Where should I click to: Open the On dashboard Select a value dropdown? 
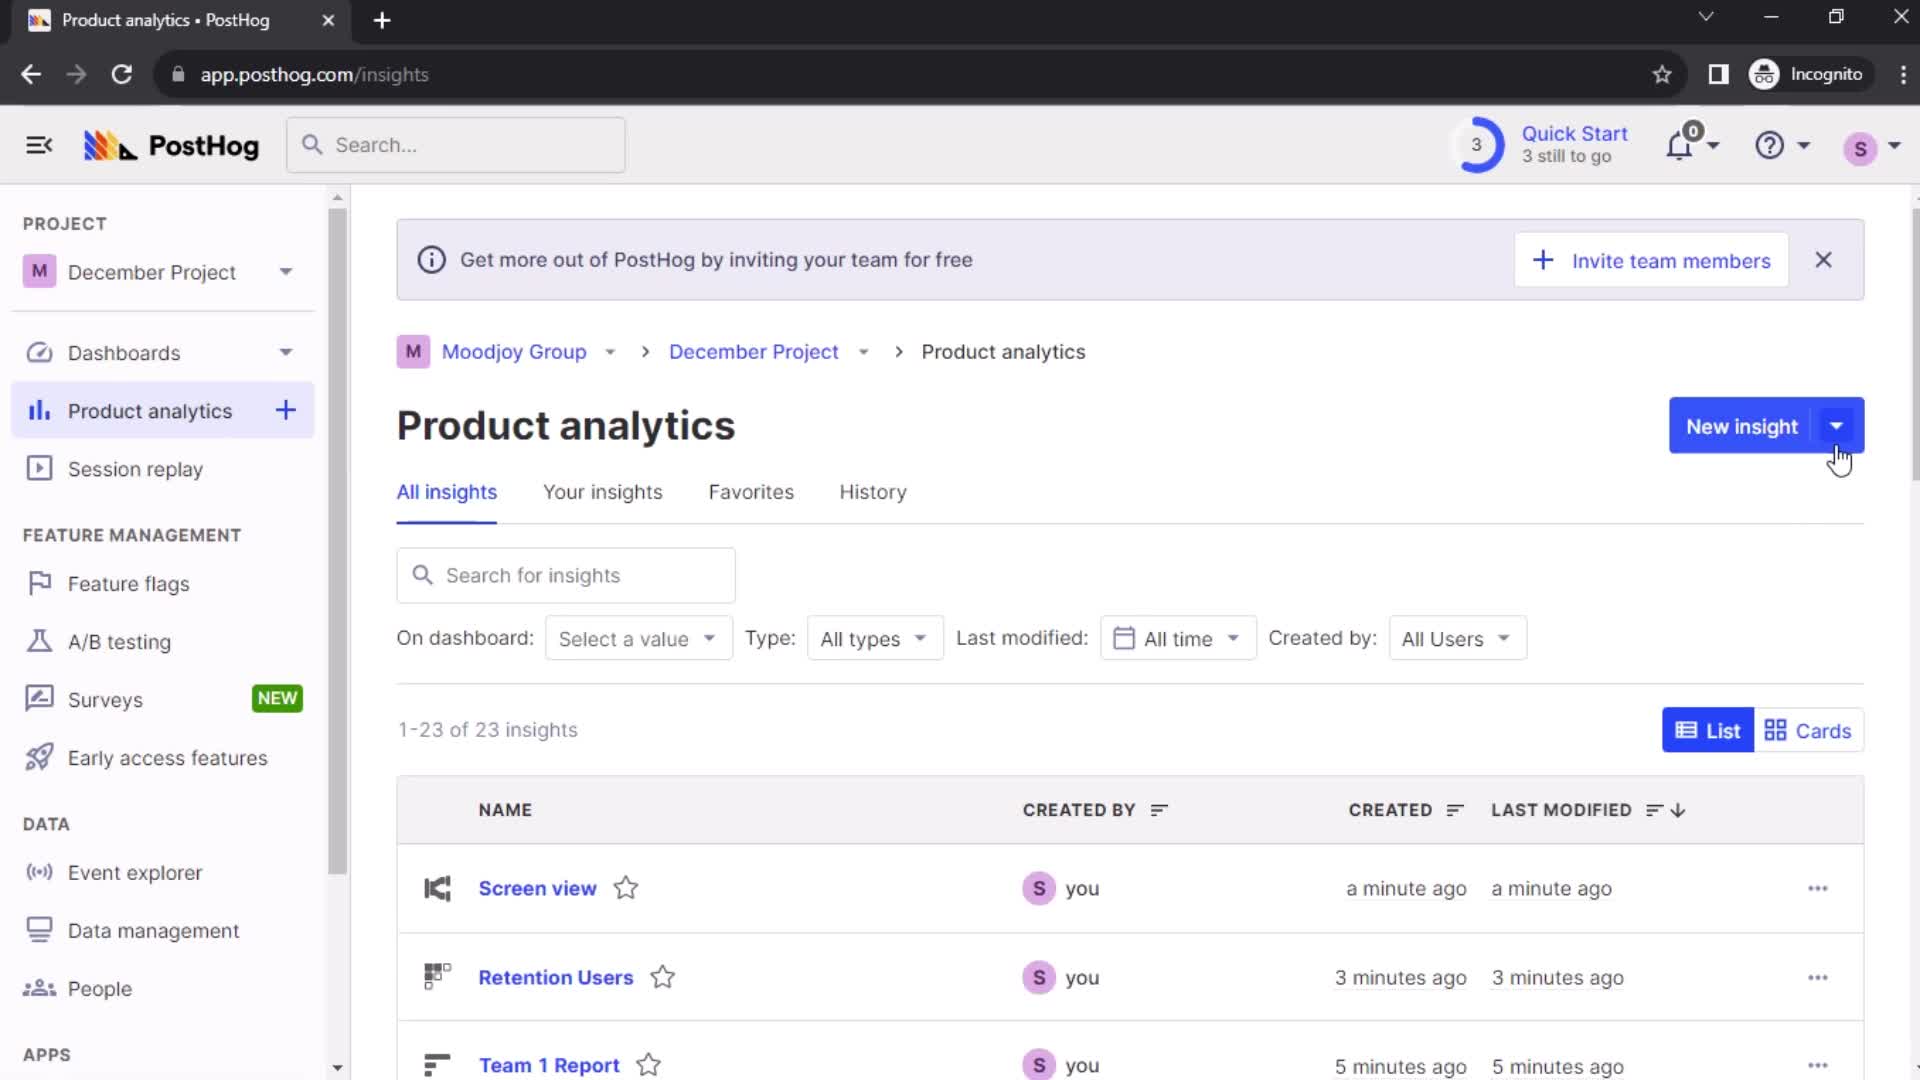pos(638,638)
